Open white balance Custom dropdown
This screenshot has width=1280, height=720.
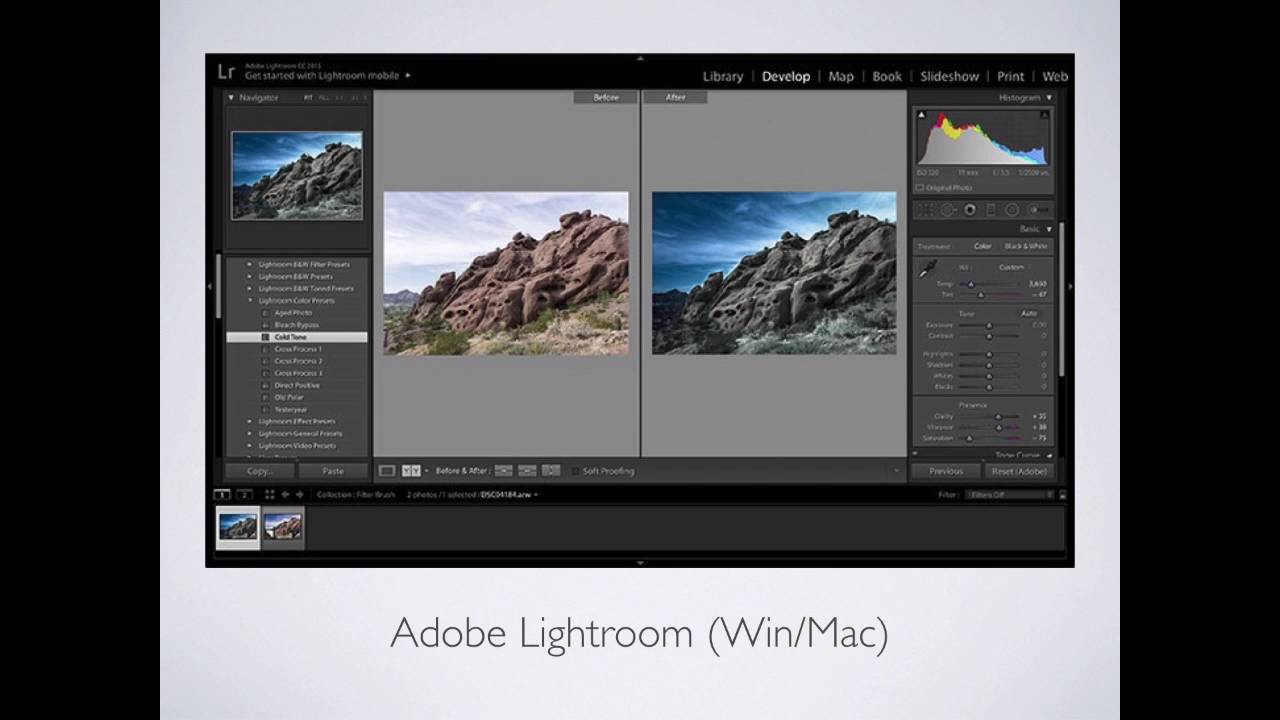coord(1014,267)
